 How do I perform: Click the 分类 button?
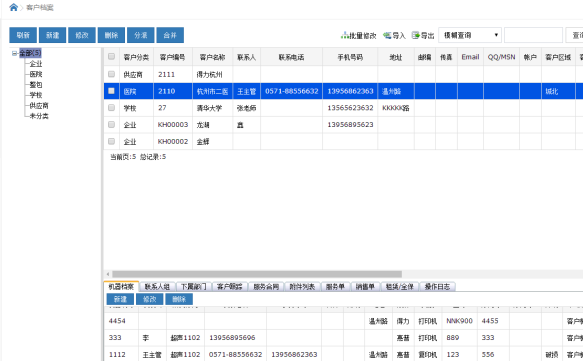[141, 35]
